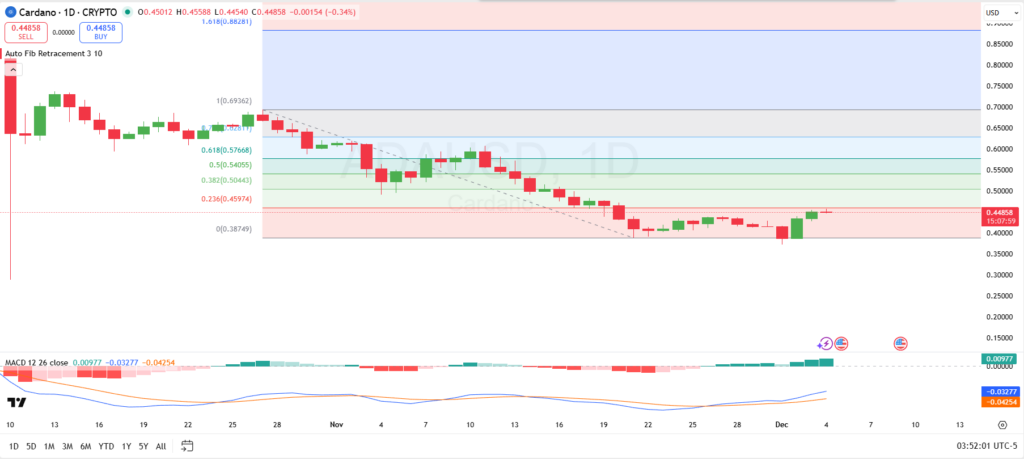This screenshot has height=459, width=1024.
Task: Click the orange -0.04254 signal line label
Action: pyautogui.click(x=1000, y=402)
